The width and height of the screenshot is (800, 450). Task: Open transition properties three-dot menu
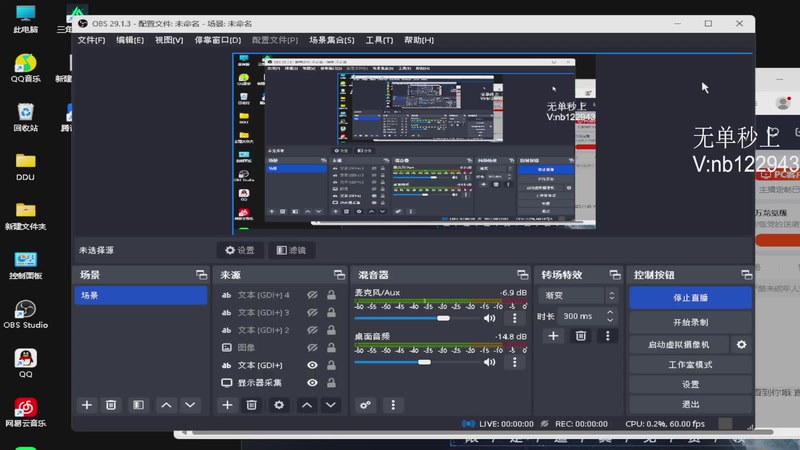point(607,336)
